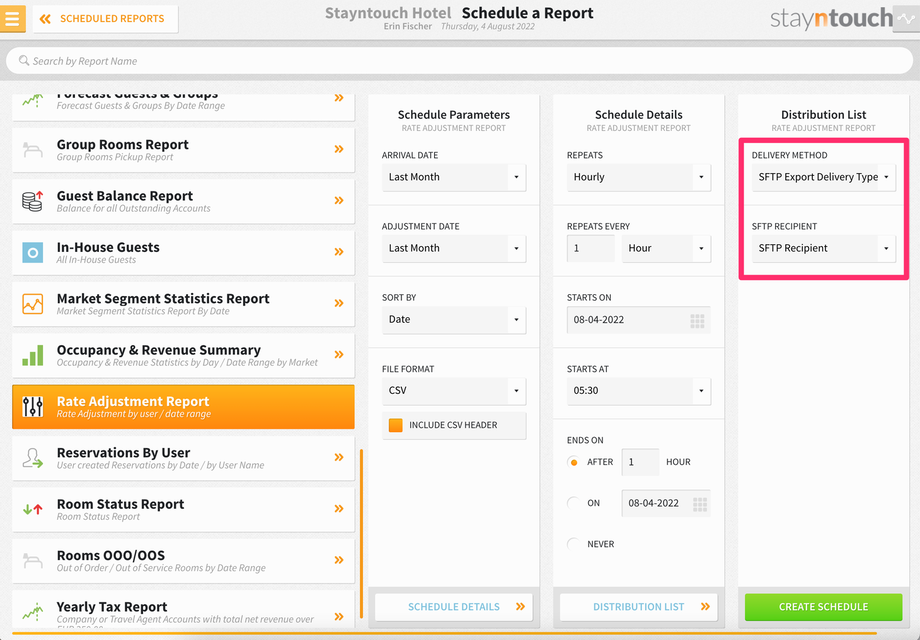
Task: Open Market Segment Statistics Report chevron
Action: pos(339,303)
